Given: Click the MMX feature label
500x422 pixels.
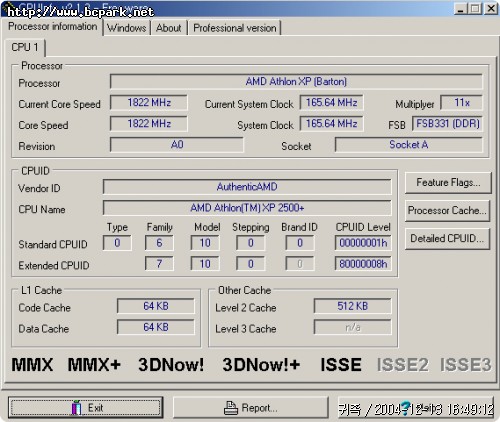Looking at the screenshot, I should point(32,365).
